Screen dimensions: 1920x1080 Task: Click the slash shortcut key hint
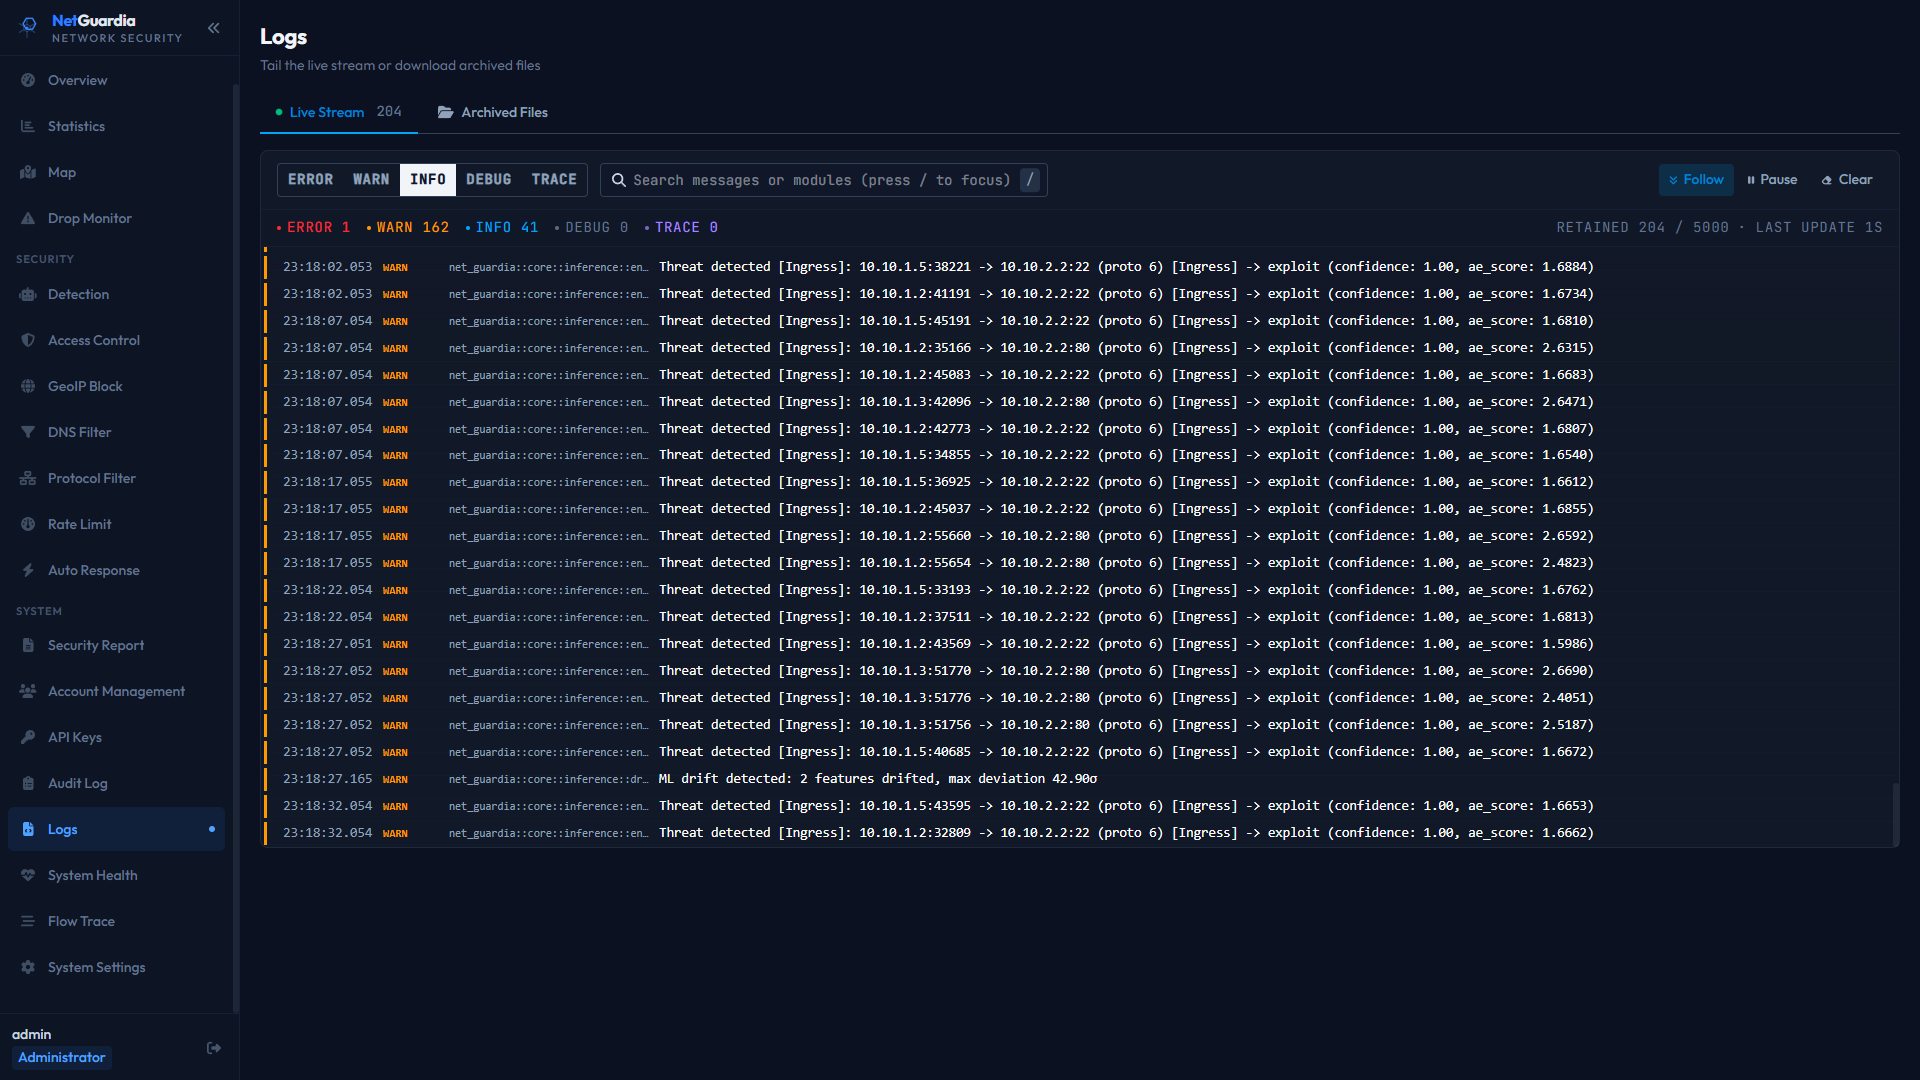coord(1030,180)
